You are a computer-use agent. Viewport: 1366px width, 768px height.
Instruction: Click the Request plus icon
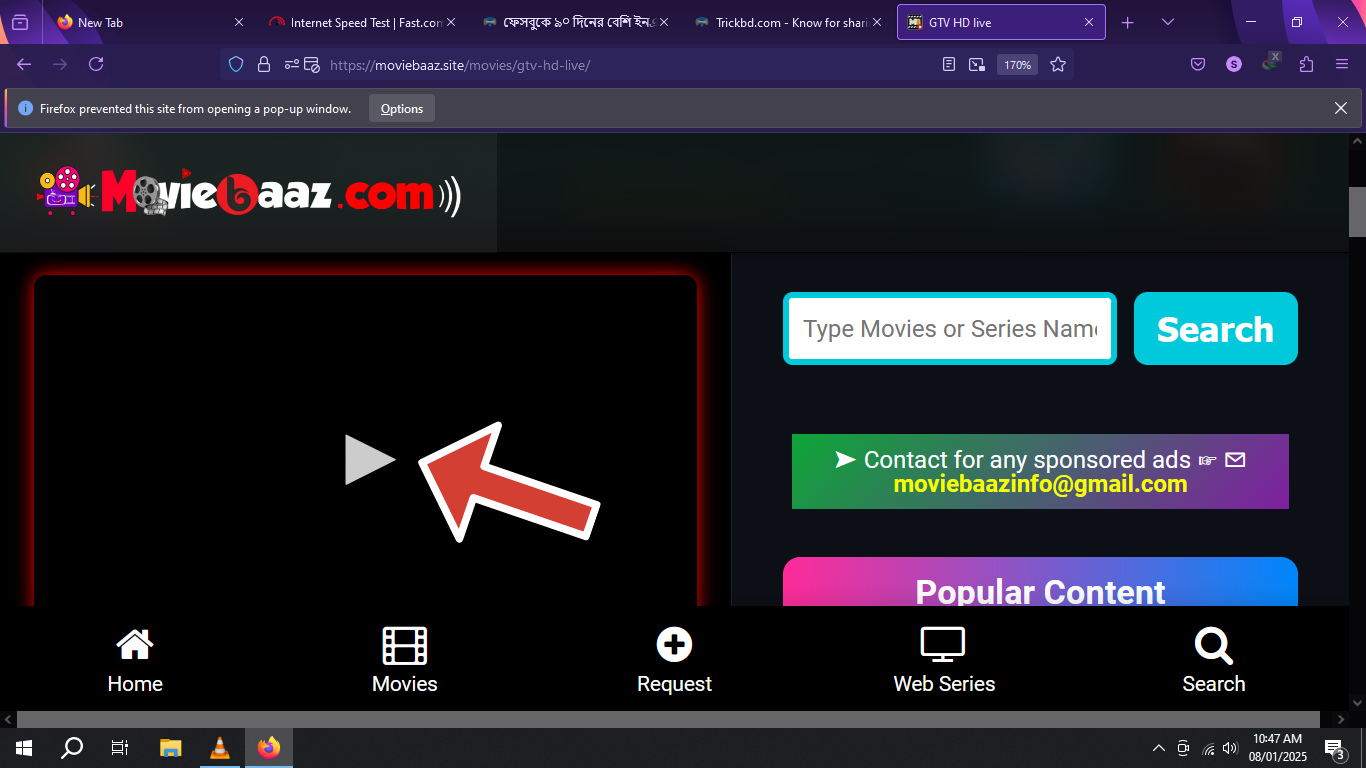pos(674,645)
